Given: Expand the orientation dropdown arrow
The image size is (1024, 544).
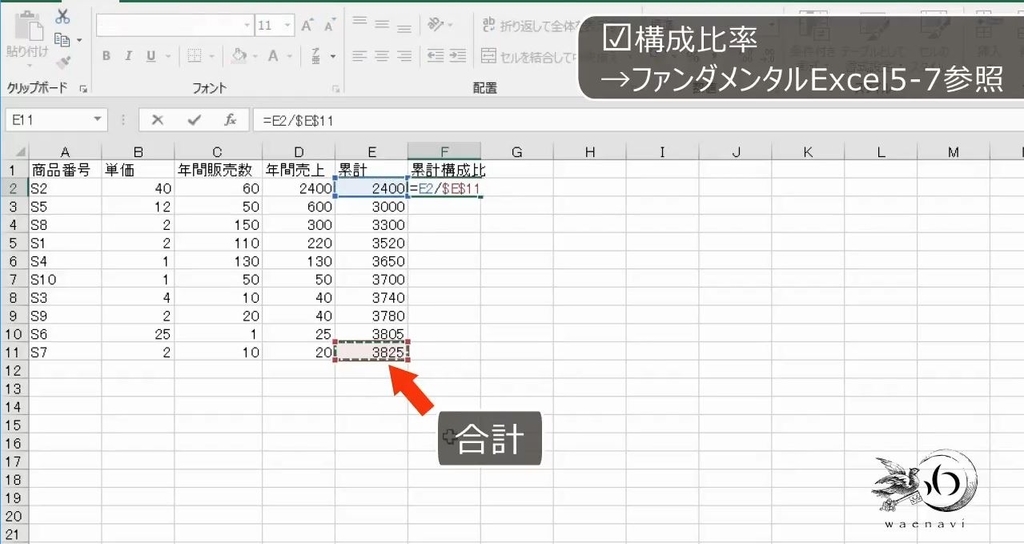Looking at the screenshot, I should pos(451,25).
